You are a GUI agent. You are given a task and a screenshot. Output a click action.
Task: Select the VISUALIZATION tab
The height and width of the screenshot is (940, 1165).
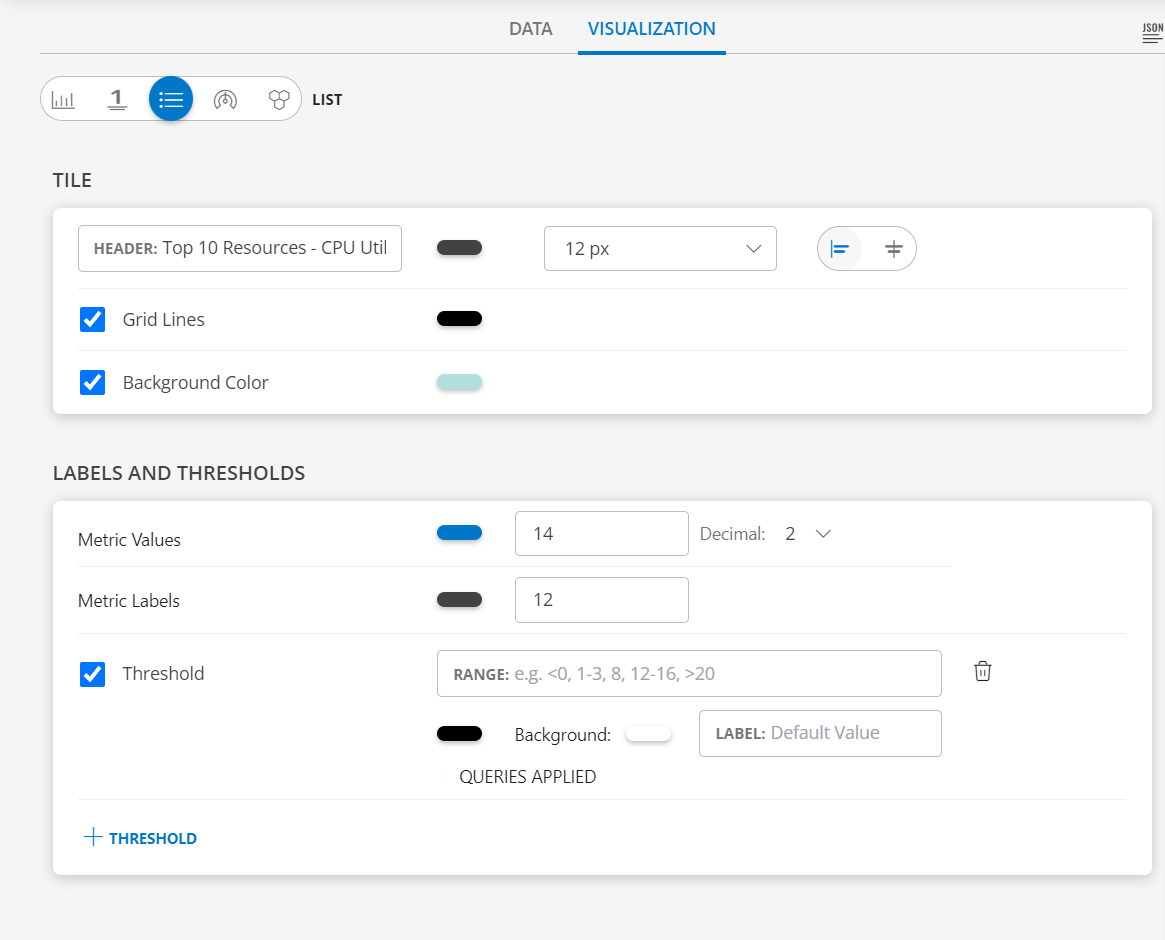pos(651,29)
